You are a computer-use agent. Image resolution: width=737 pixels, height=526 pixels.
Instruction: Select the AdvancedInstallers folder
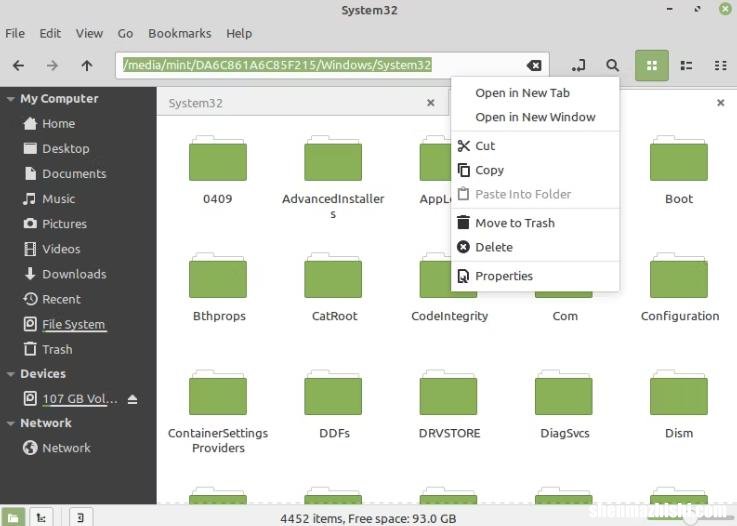[333, 178]
